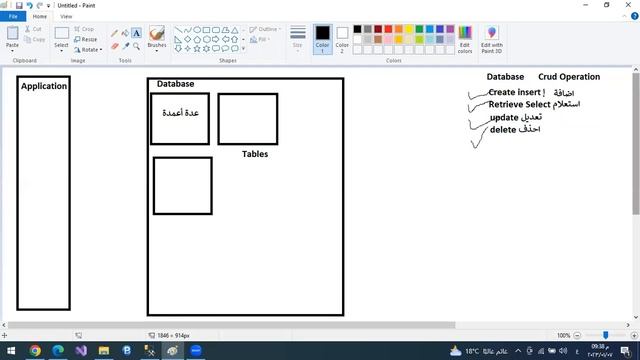Click the vertical scrollbar thumb

636,144
